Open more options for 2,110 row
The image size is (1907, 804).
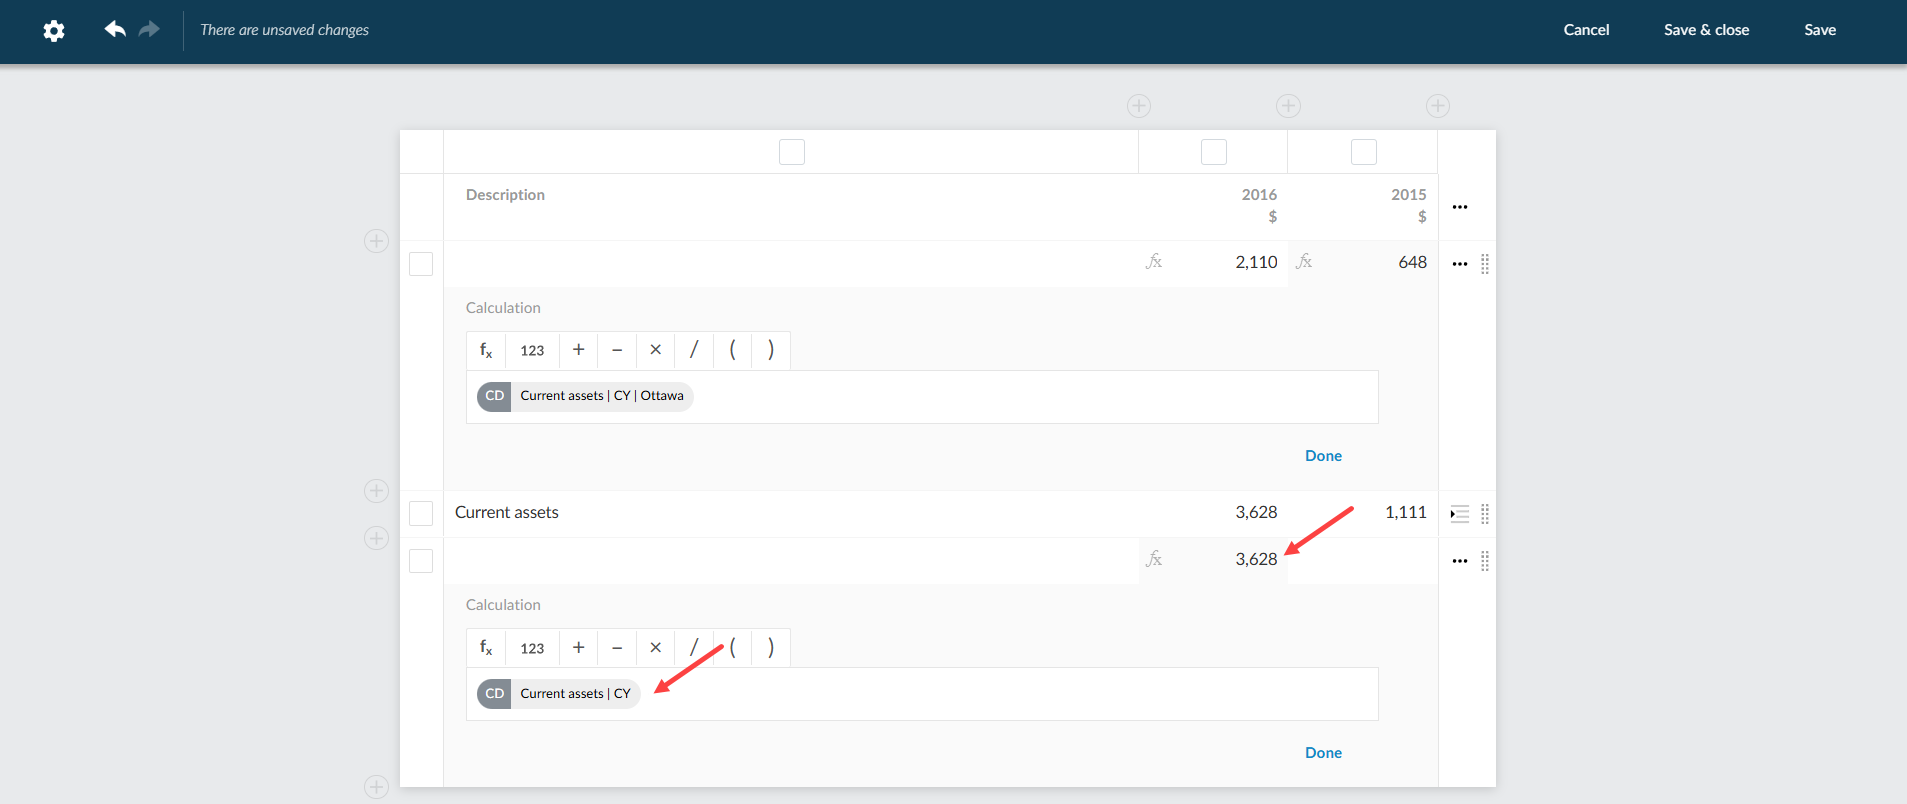(1459, 264)
